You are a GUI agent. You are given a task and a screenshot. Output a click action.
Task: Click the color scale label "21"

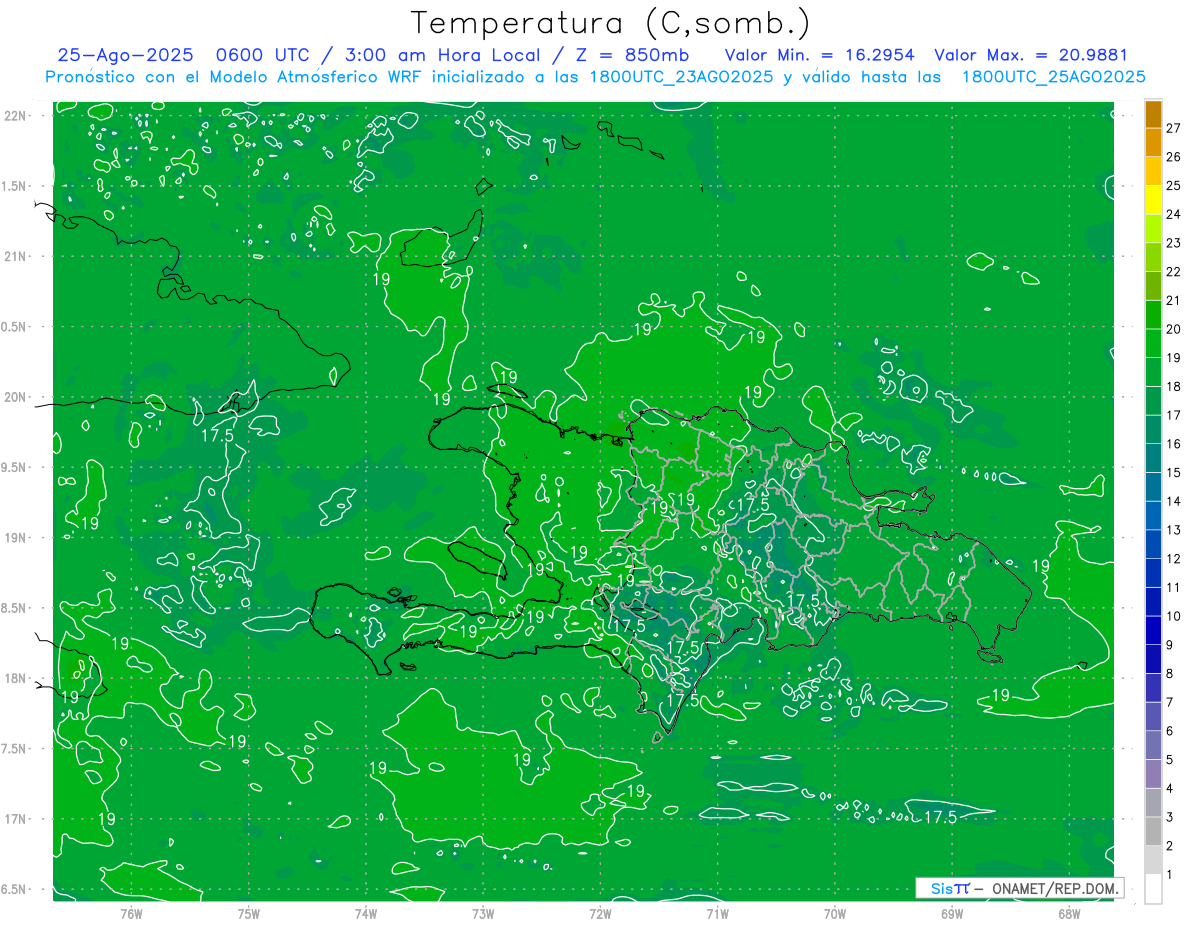(1173, 301)
